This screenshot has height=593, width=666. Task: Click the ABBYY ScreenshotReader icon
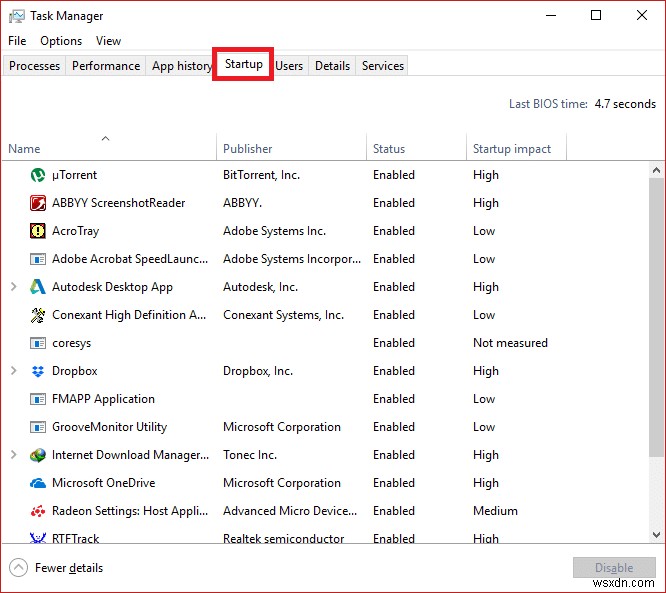tap(38, 203)
